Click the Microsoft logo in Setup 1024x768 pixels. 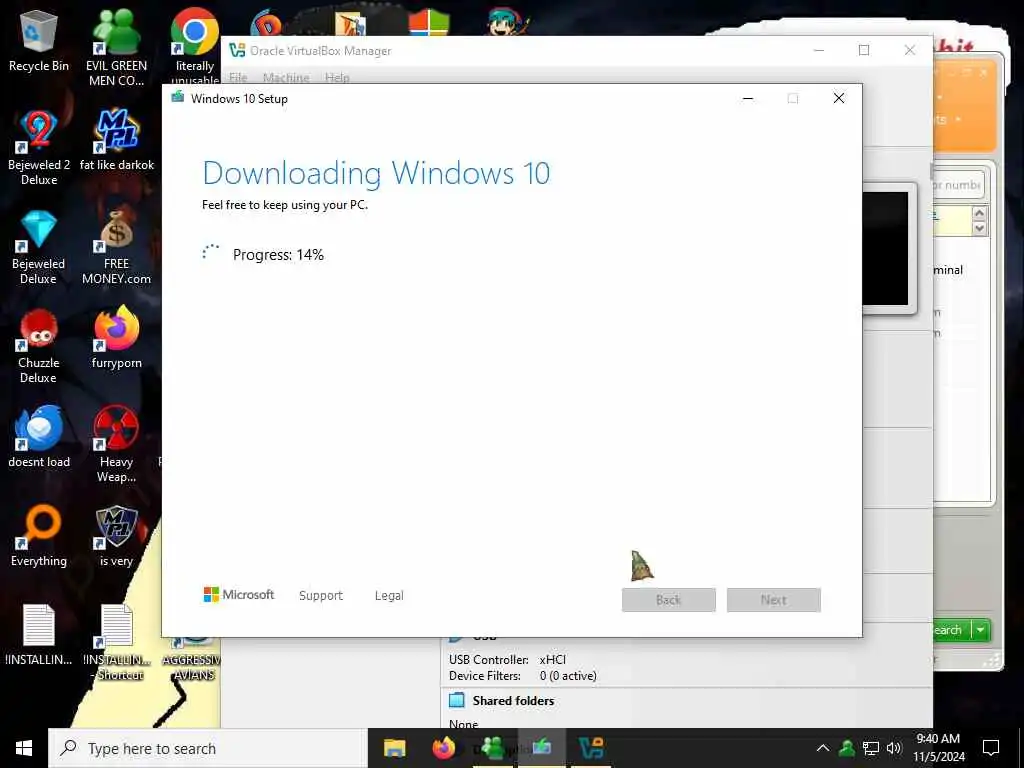pyautogui.click(x=239, y=595)
